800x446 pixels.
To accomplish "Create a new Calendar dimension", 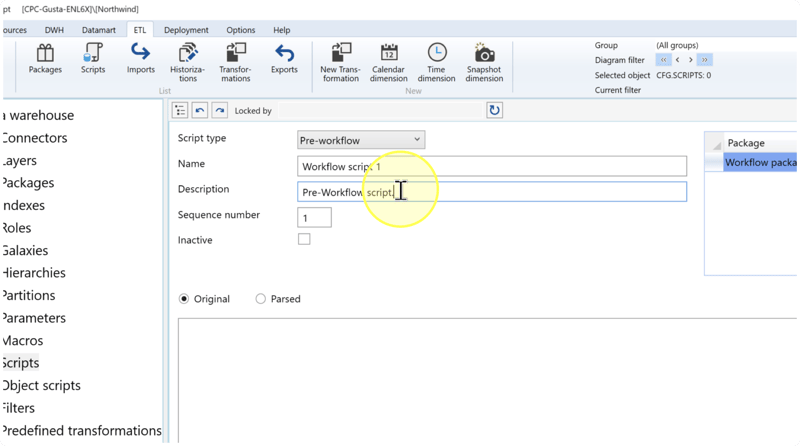I will point(389,63).
